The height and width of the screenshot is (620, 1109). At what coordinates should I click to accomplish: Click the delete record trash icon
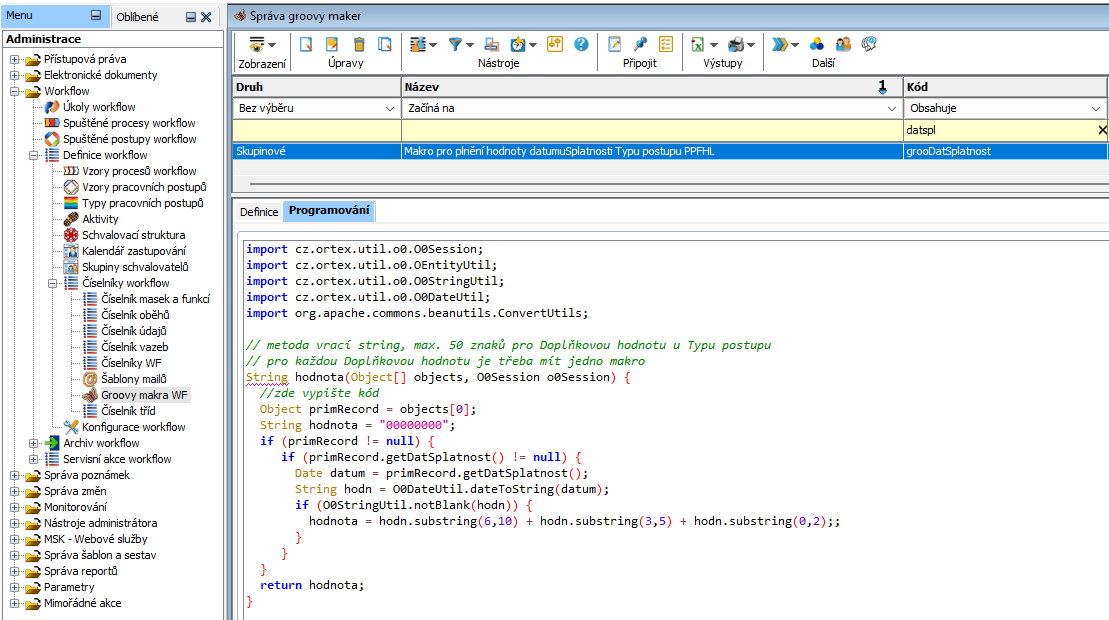(x=359, y=44)
